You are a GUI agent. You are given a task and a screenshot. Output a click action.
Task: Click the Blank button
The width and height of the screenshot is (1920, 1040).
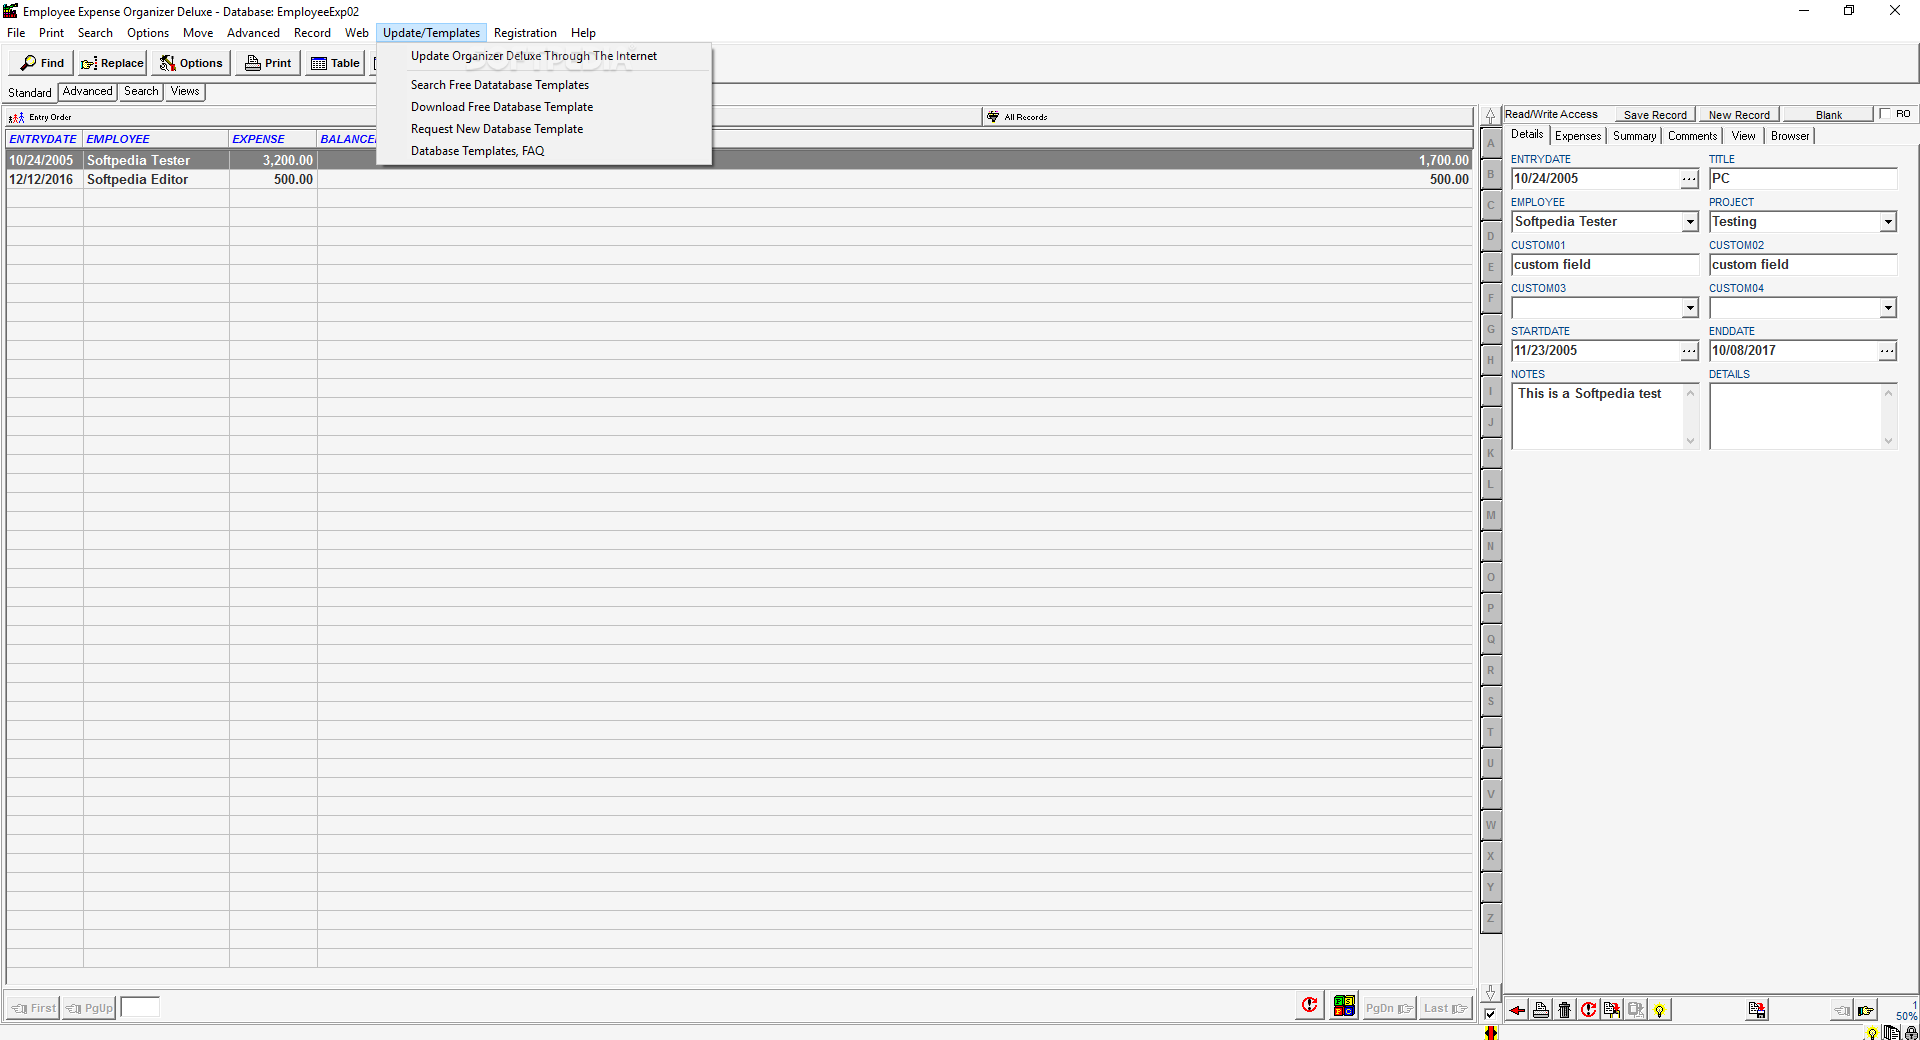[1829, 115]
